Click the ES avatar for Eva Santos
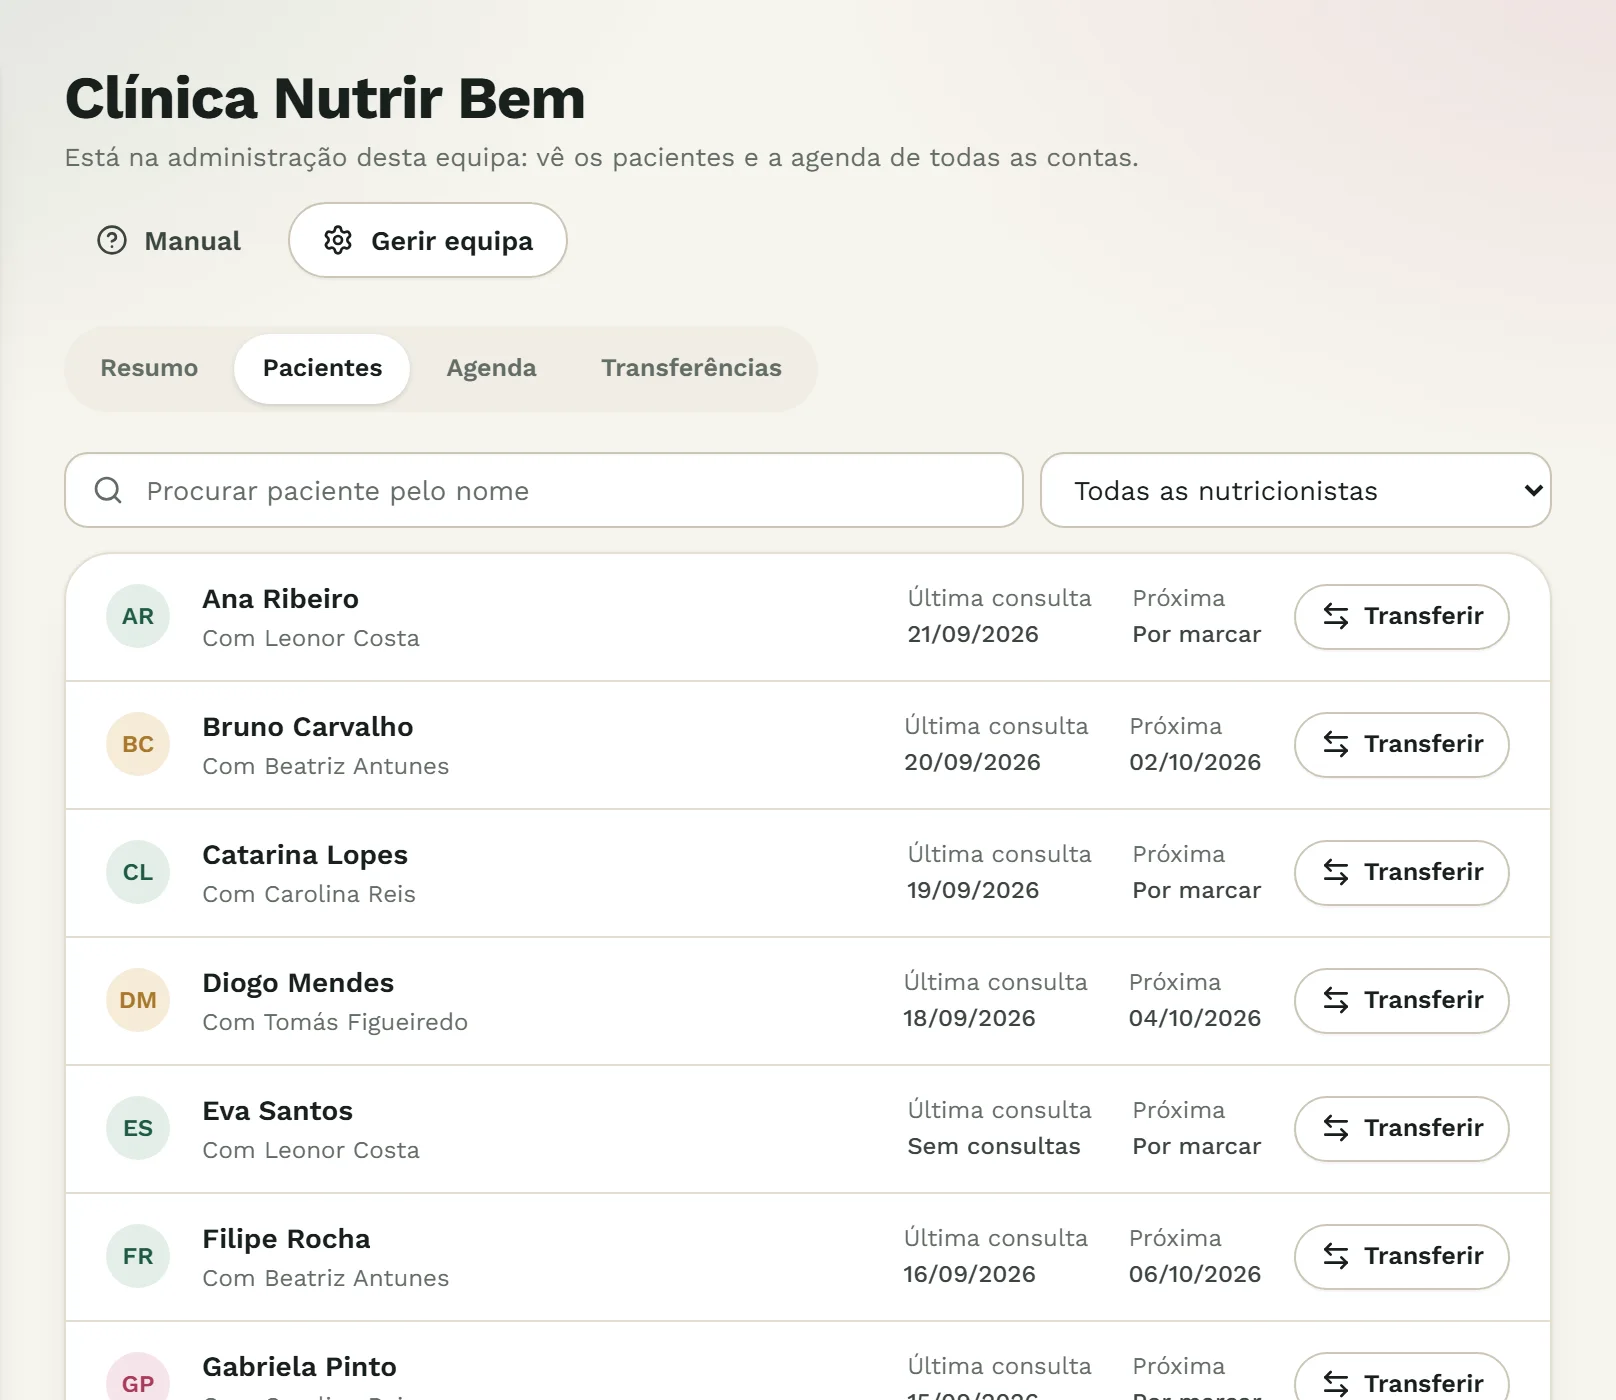This screenshot has width=1616, height=1400. [x=138, y=1128]
